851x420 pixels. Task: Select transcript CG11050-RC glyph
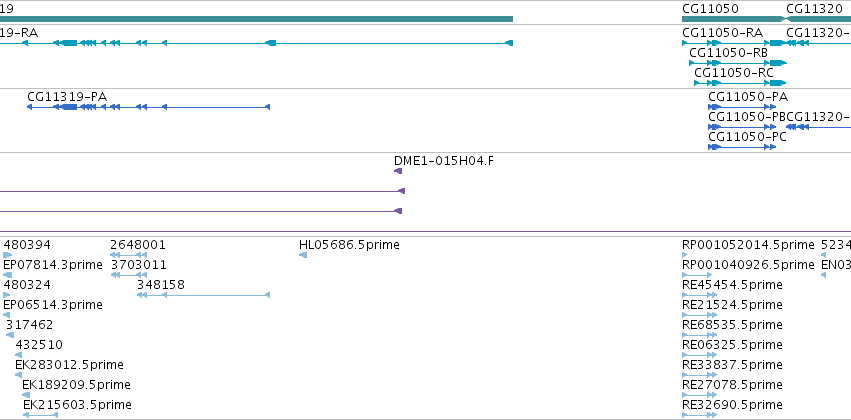tap(740, 83)
